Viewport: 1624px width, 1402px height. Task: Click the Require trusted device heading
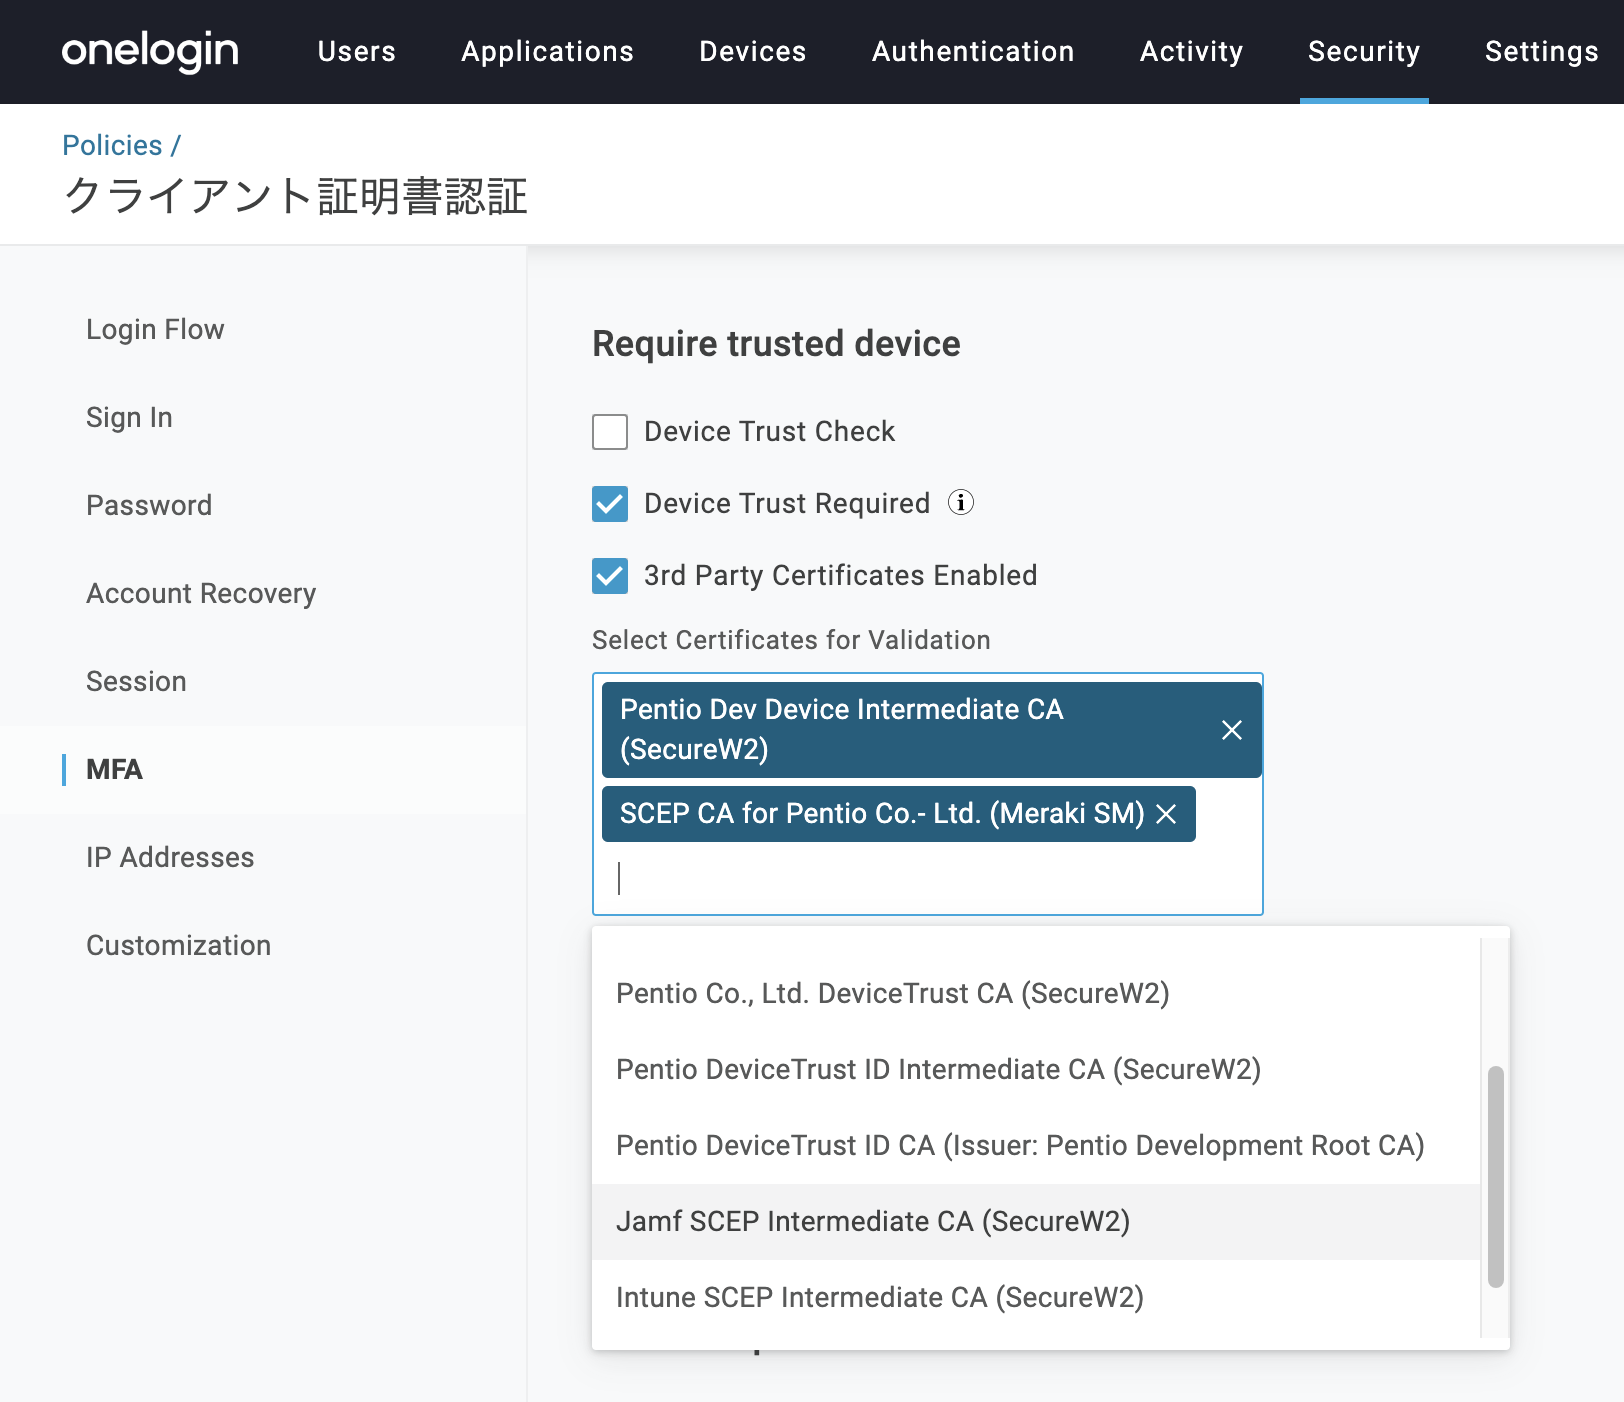point(776,343)
